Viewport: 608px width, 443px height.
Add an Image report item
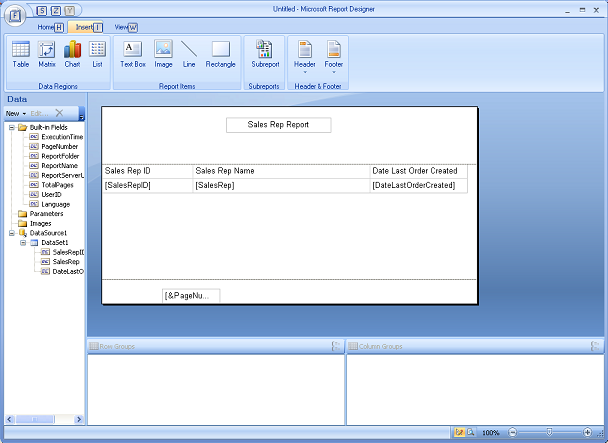[163, 55]
